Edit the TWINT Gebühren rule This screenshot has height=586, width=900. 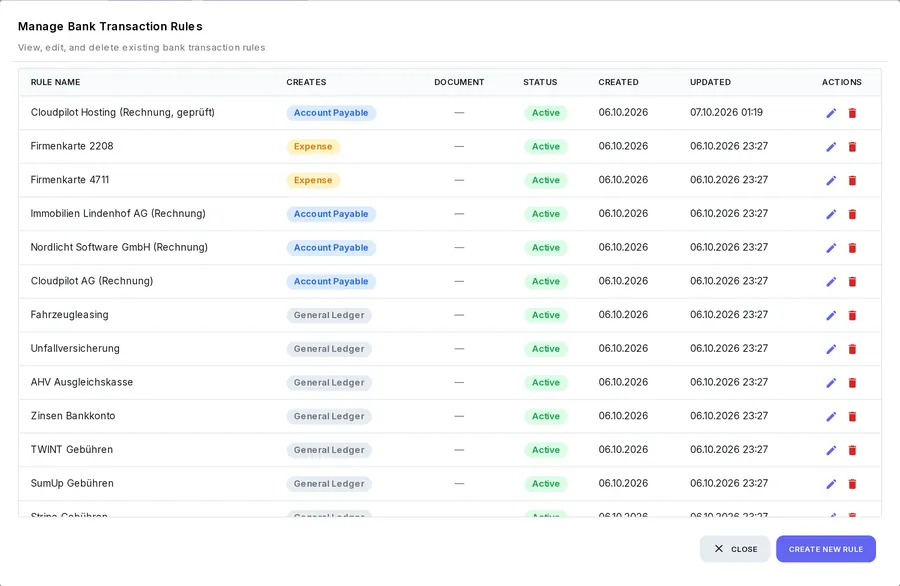click(831, 451)
